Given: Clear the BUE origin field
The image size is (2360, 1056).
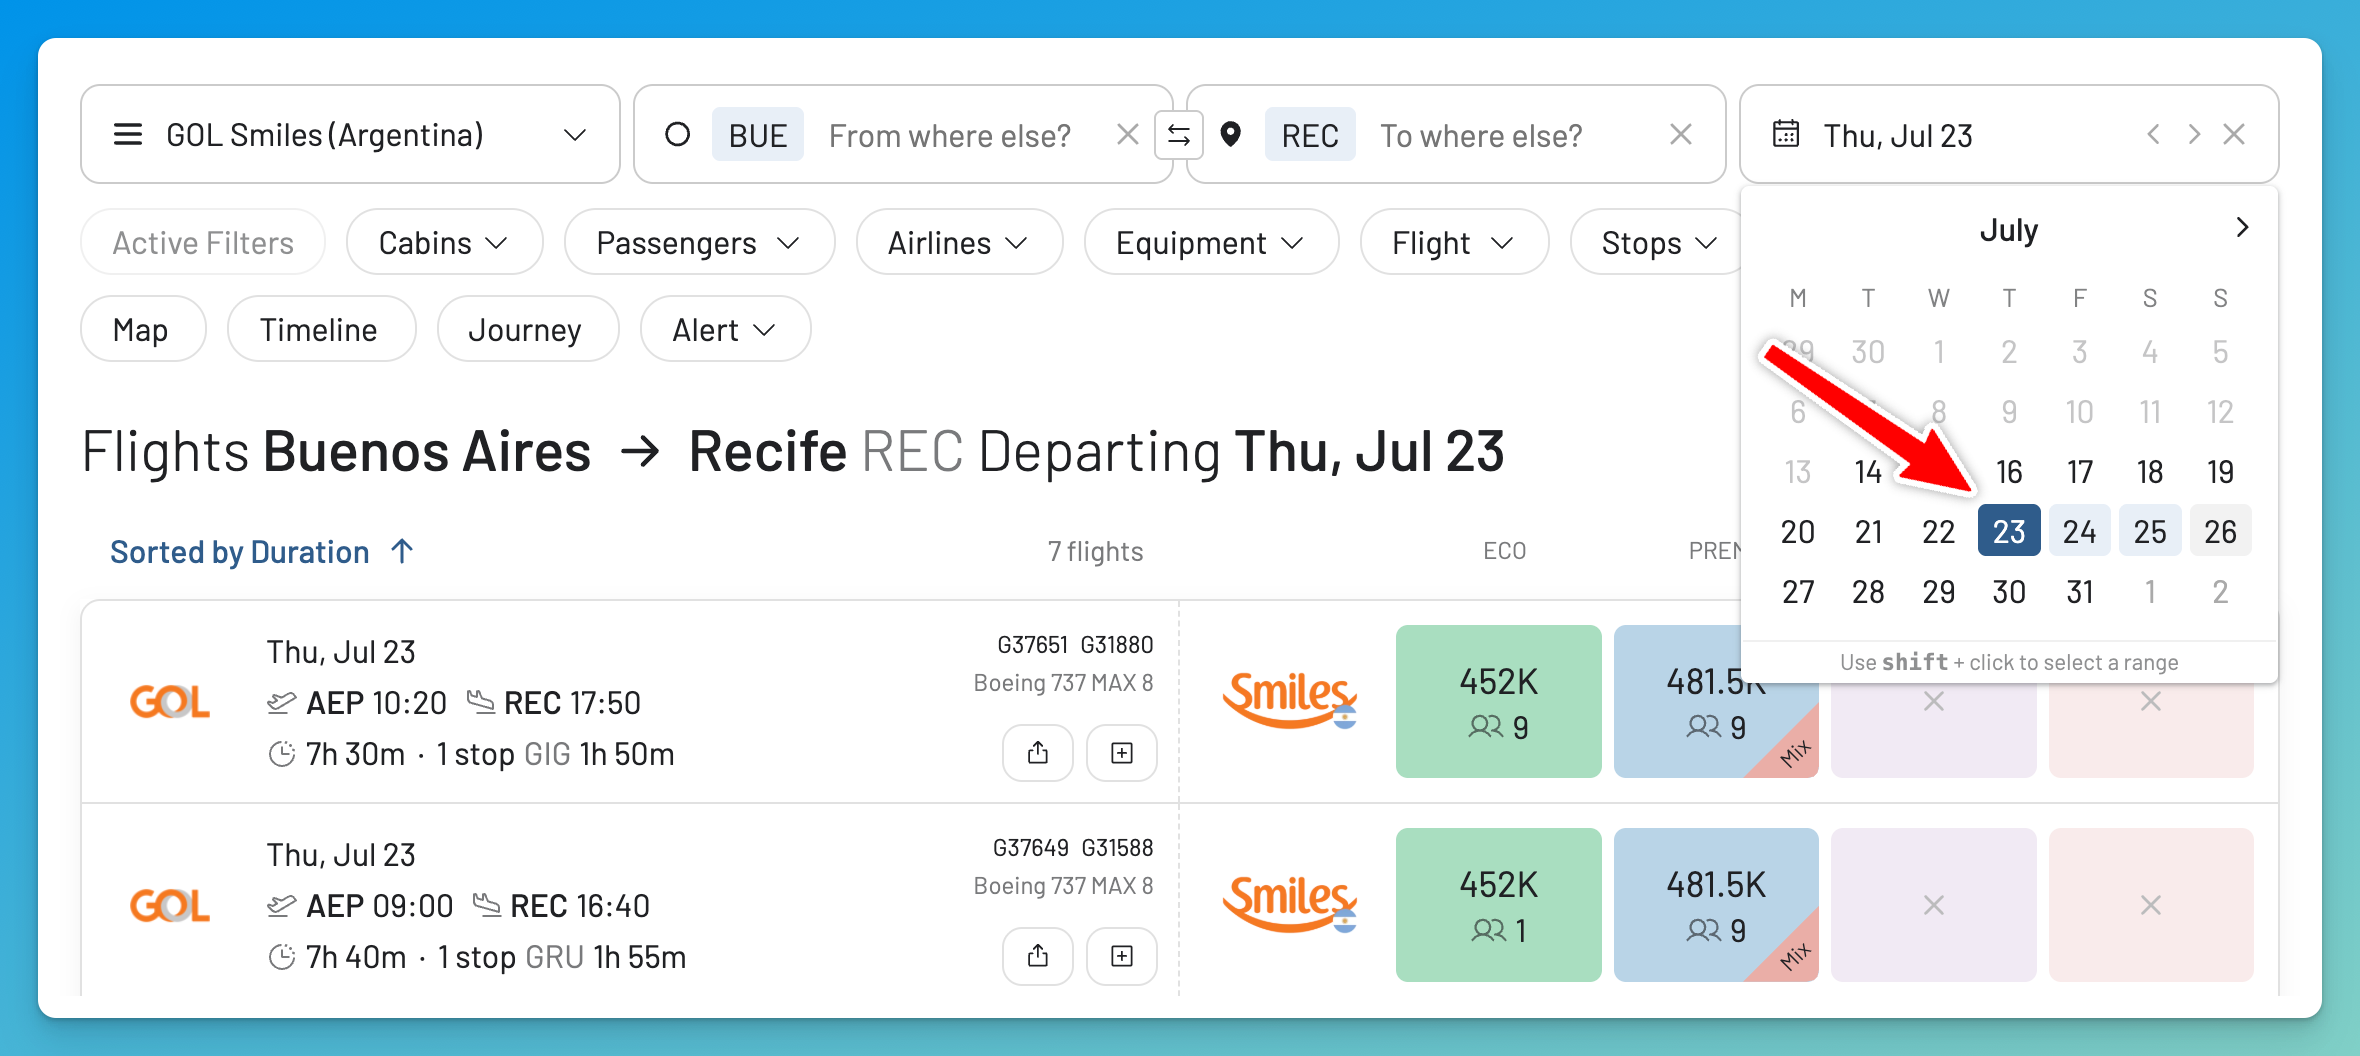Looking at the screenshot, I should tap(1127, 134).
